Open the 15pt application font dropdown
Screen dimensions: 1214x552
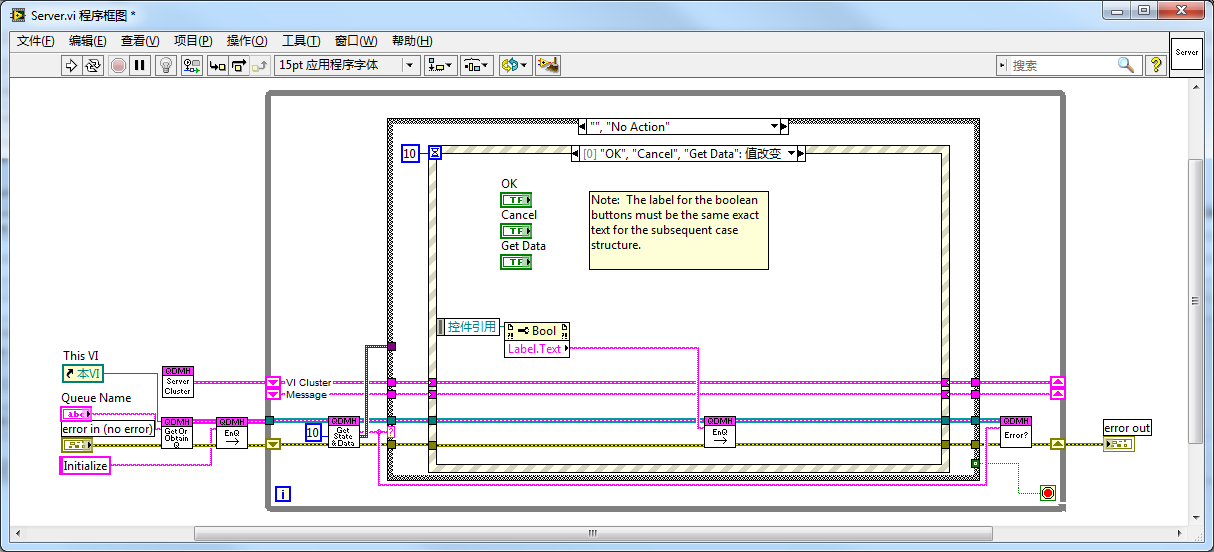pos(409,65)
